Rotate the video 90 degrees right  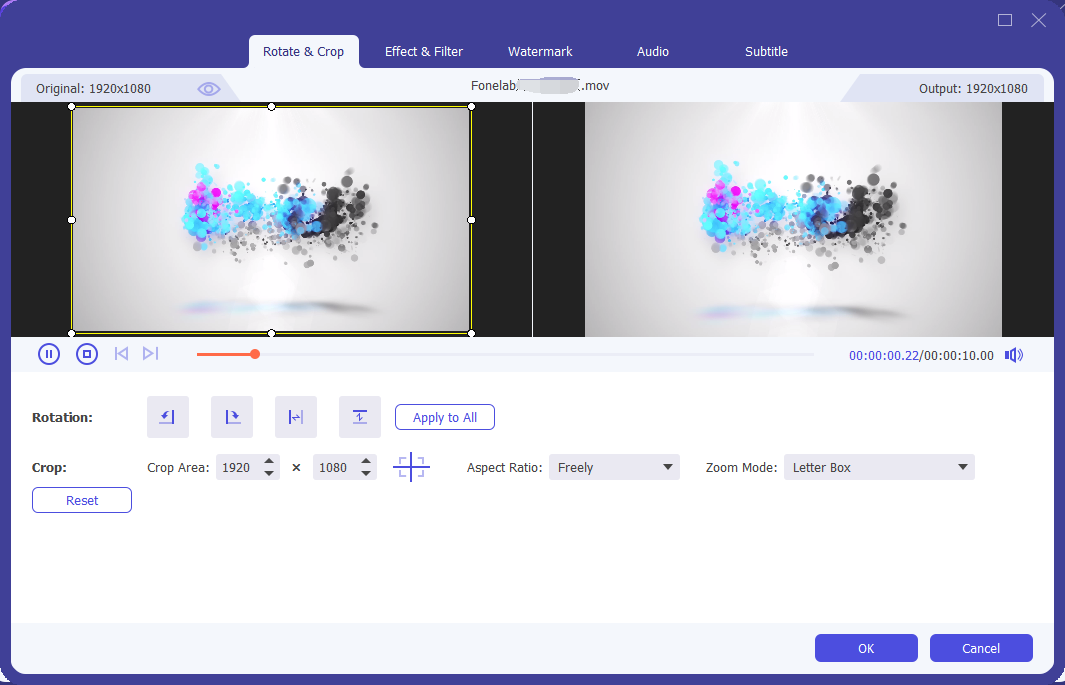tap(231, 417)
